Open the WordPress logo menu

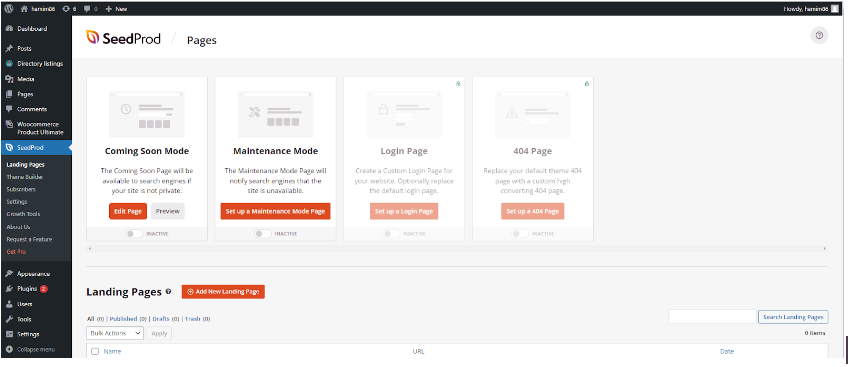tap(9, 9)
